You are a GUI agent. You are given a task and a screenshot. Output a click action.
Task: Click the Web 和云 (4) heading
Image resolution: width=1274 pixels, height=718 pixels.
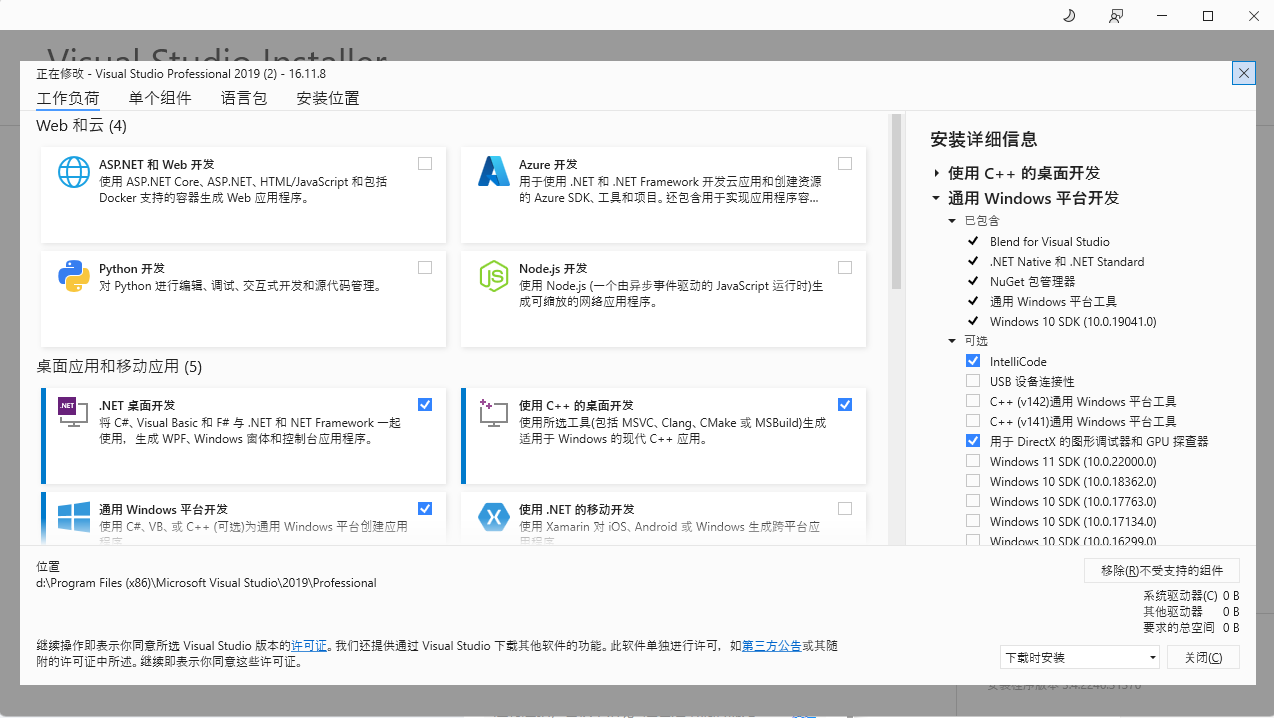pos(82,126)
